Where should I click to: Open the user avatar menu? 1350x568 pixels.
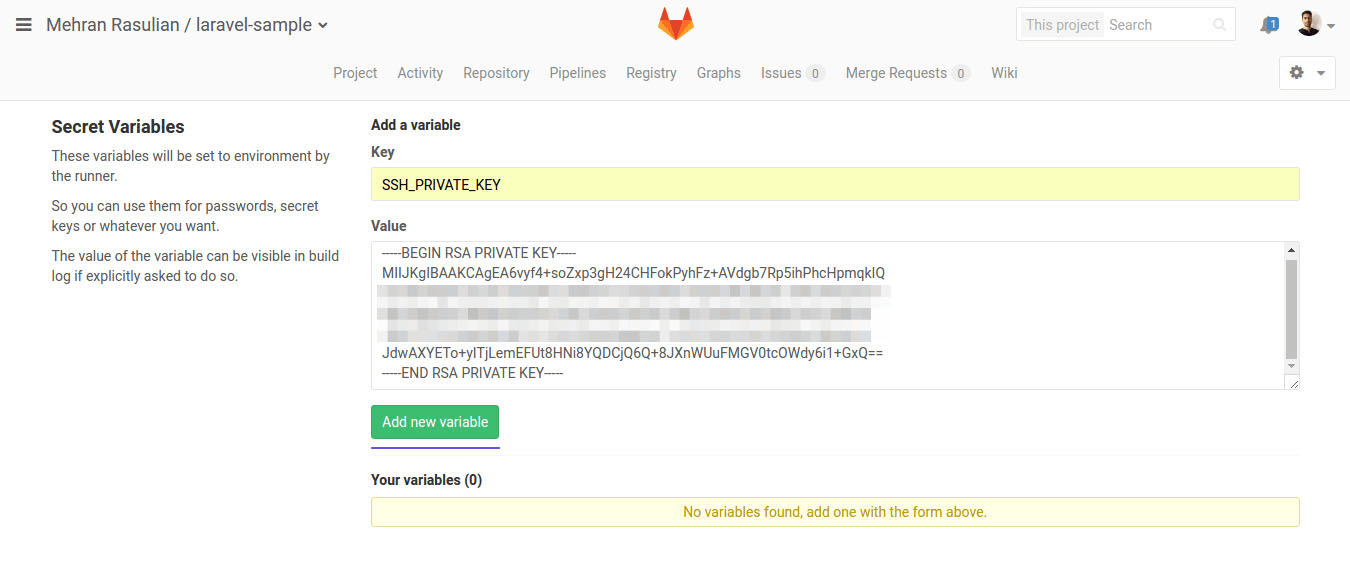tap(1309, 24)
